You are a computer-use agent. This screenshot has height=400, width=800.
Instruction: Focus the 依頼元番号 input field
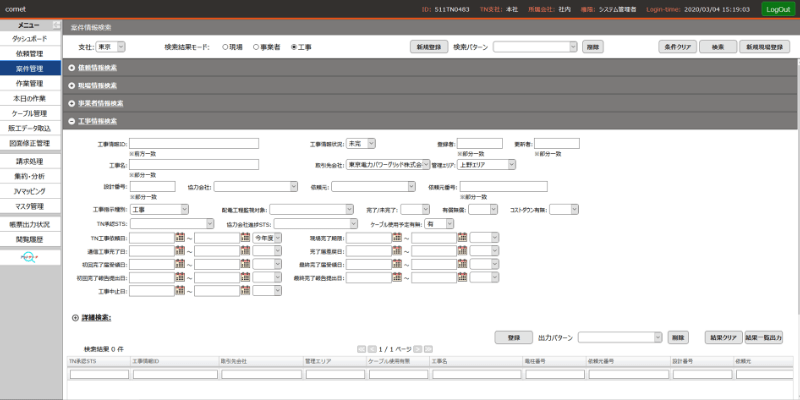tap(504, 186)
